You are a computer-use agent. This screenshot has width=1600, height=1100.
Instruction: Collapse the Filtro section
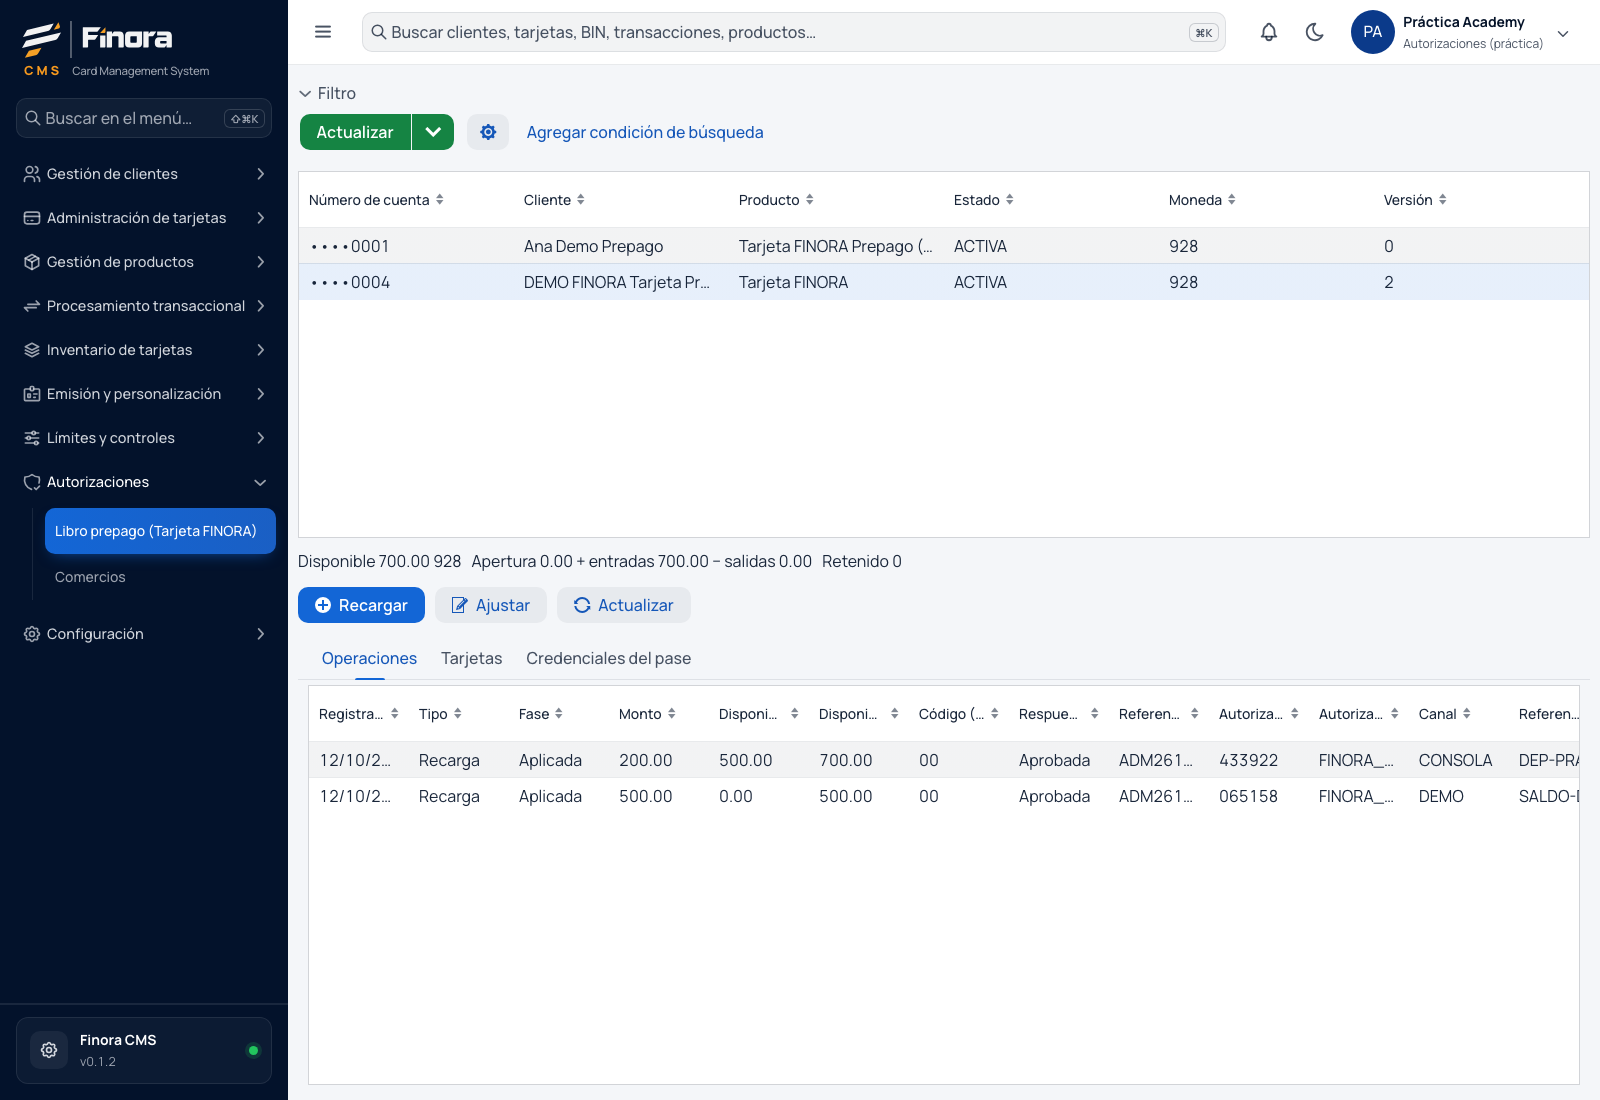(327, 93)
